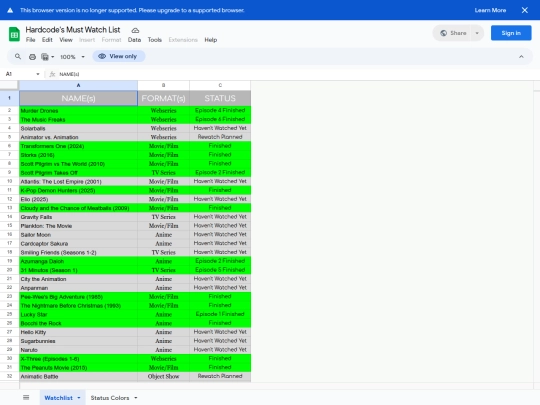This screenshot has height=405, width=540.
Task: Select row 1 header
Action: point(9,98)
